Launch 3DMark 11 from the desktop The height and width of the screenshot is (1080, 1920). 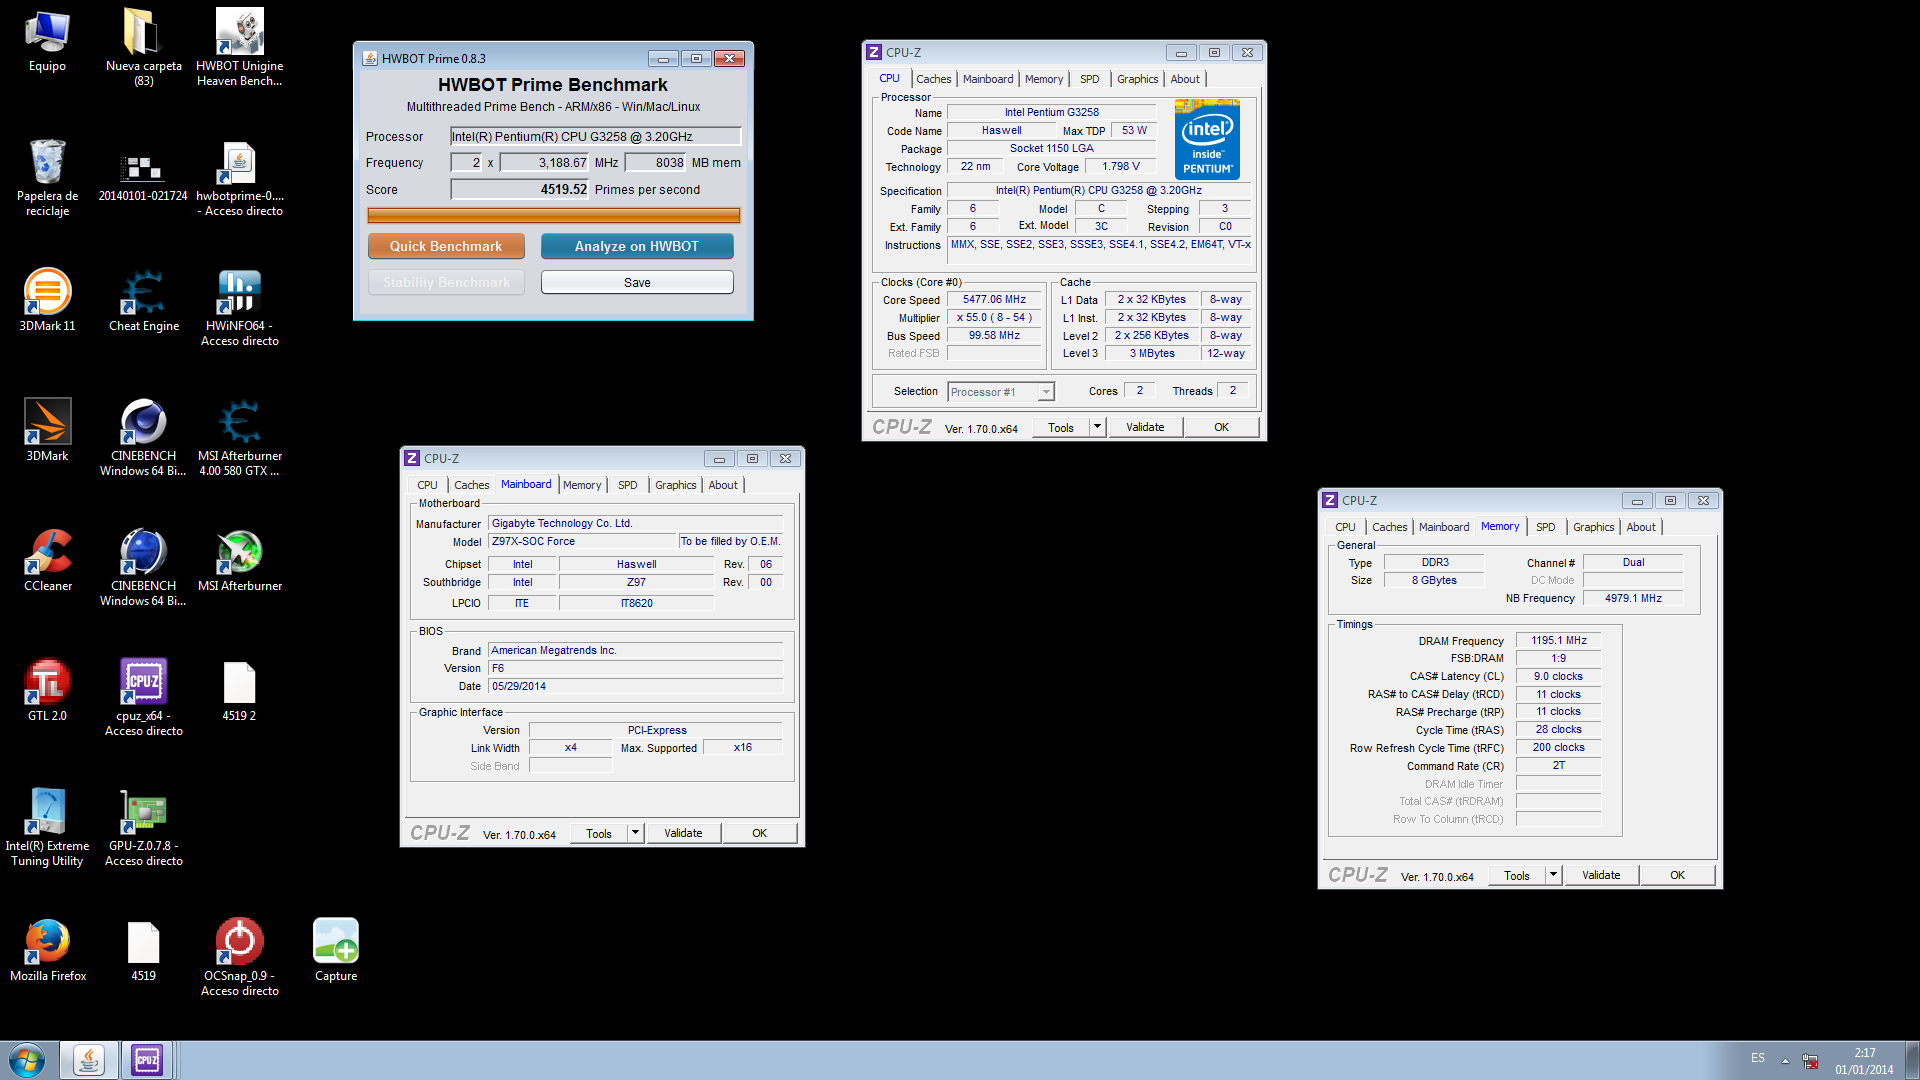[x=47, y=300]
